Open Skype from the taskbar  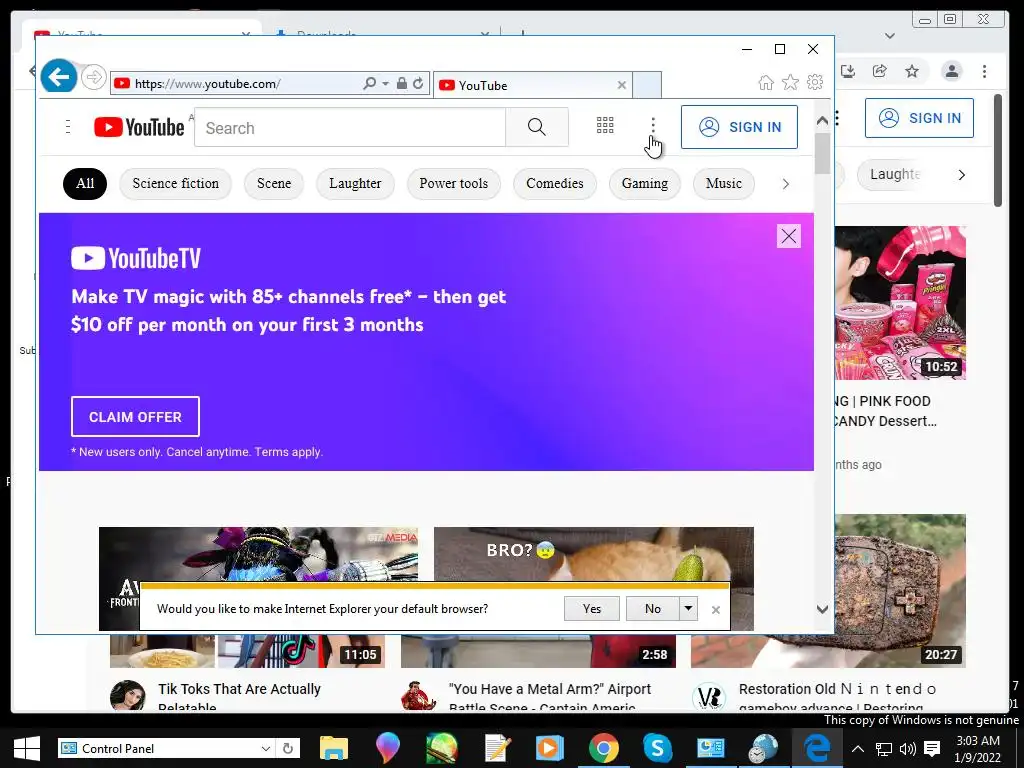(658, 748)
